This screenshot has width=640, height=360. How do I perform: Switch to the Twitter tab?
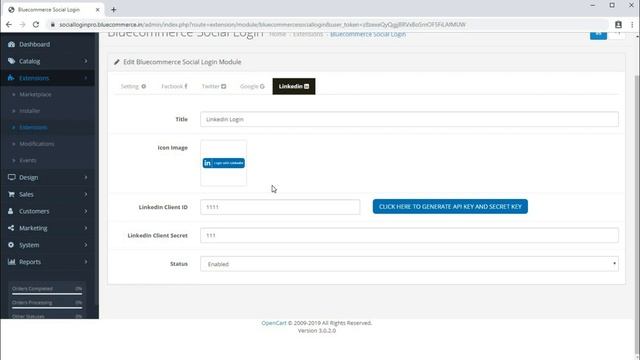[214, 86]
